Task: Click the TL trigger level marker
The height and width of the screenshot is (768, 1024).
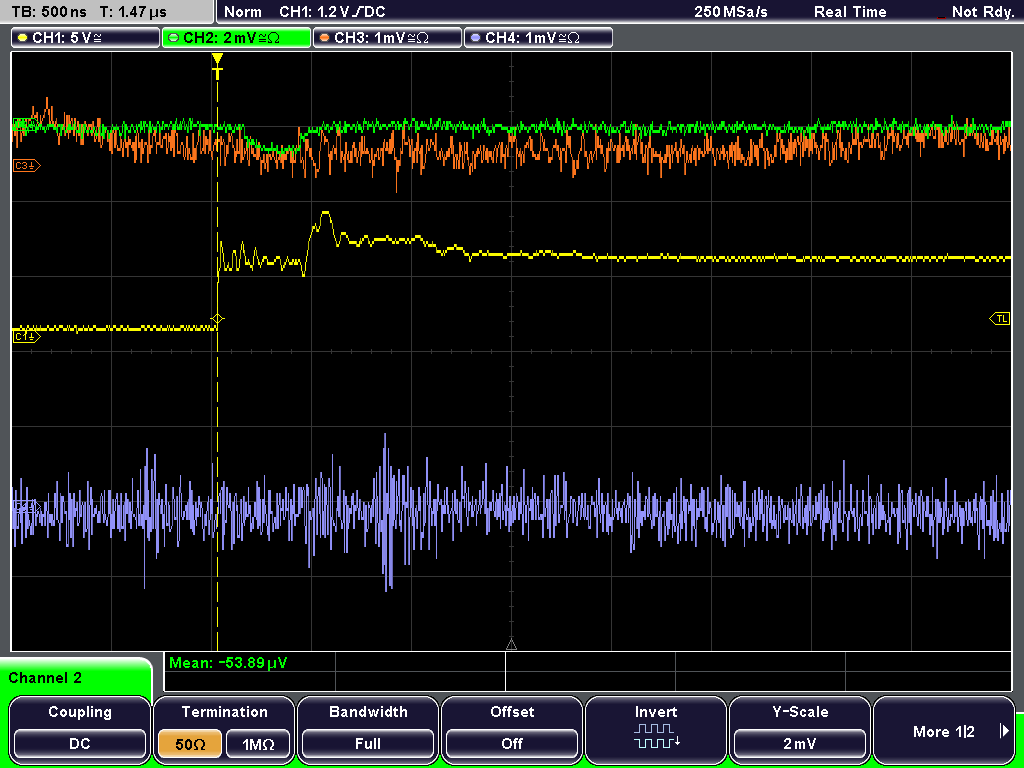Action: pos(1000,318)
